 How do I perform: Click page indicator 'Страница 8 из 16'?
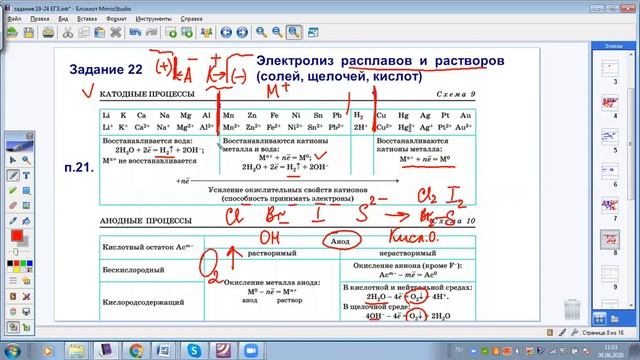point(603,333)
